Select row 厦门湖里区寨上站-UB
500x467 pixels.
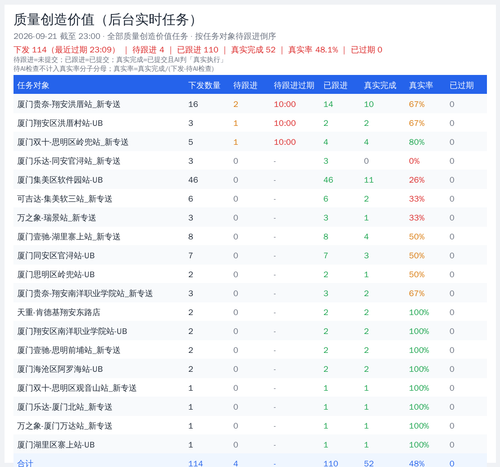(x=250, y=445)
